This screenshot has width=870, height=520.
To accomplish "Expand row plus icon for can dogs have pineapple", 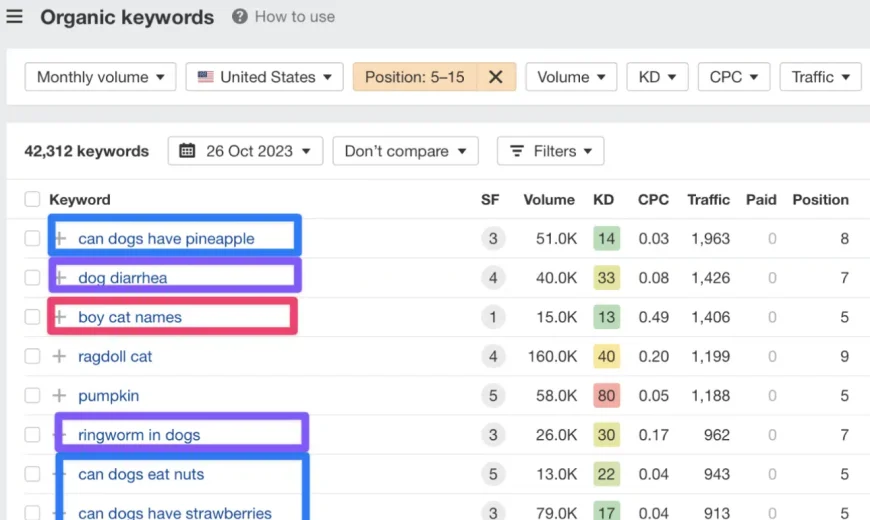I will (60, 239).
